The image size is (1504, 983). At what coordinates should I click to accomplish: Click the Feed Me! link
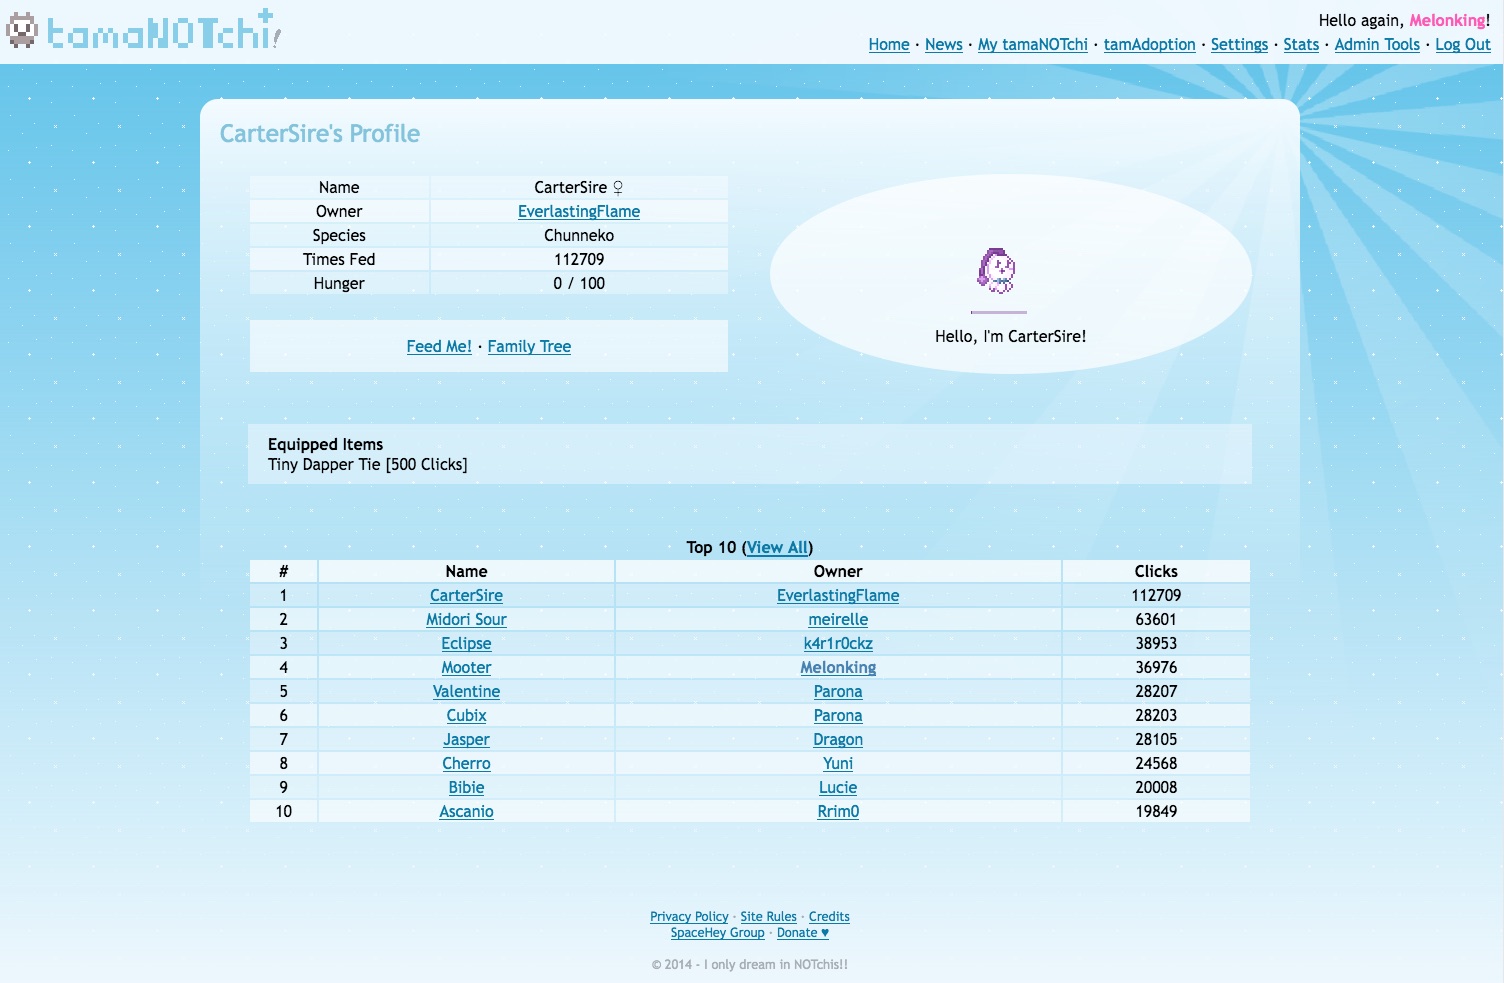click(439, 347)
